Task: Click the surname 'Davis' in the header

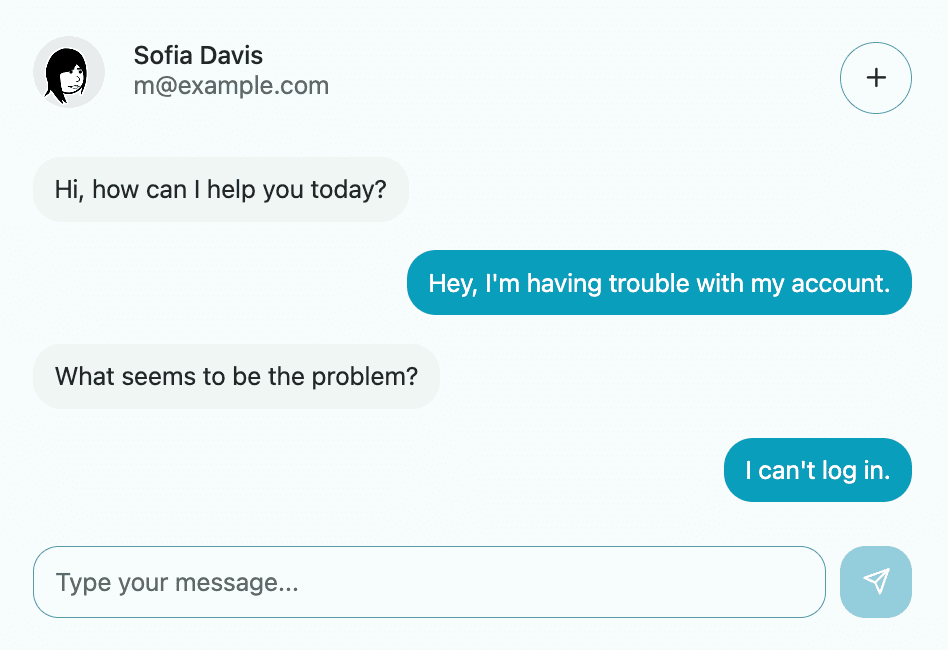Action: [234, 56]
